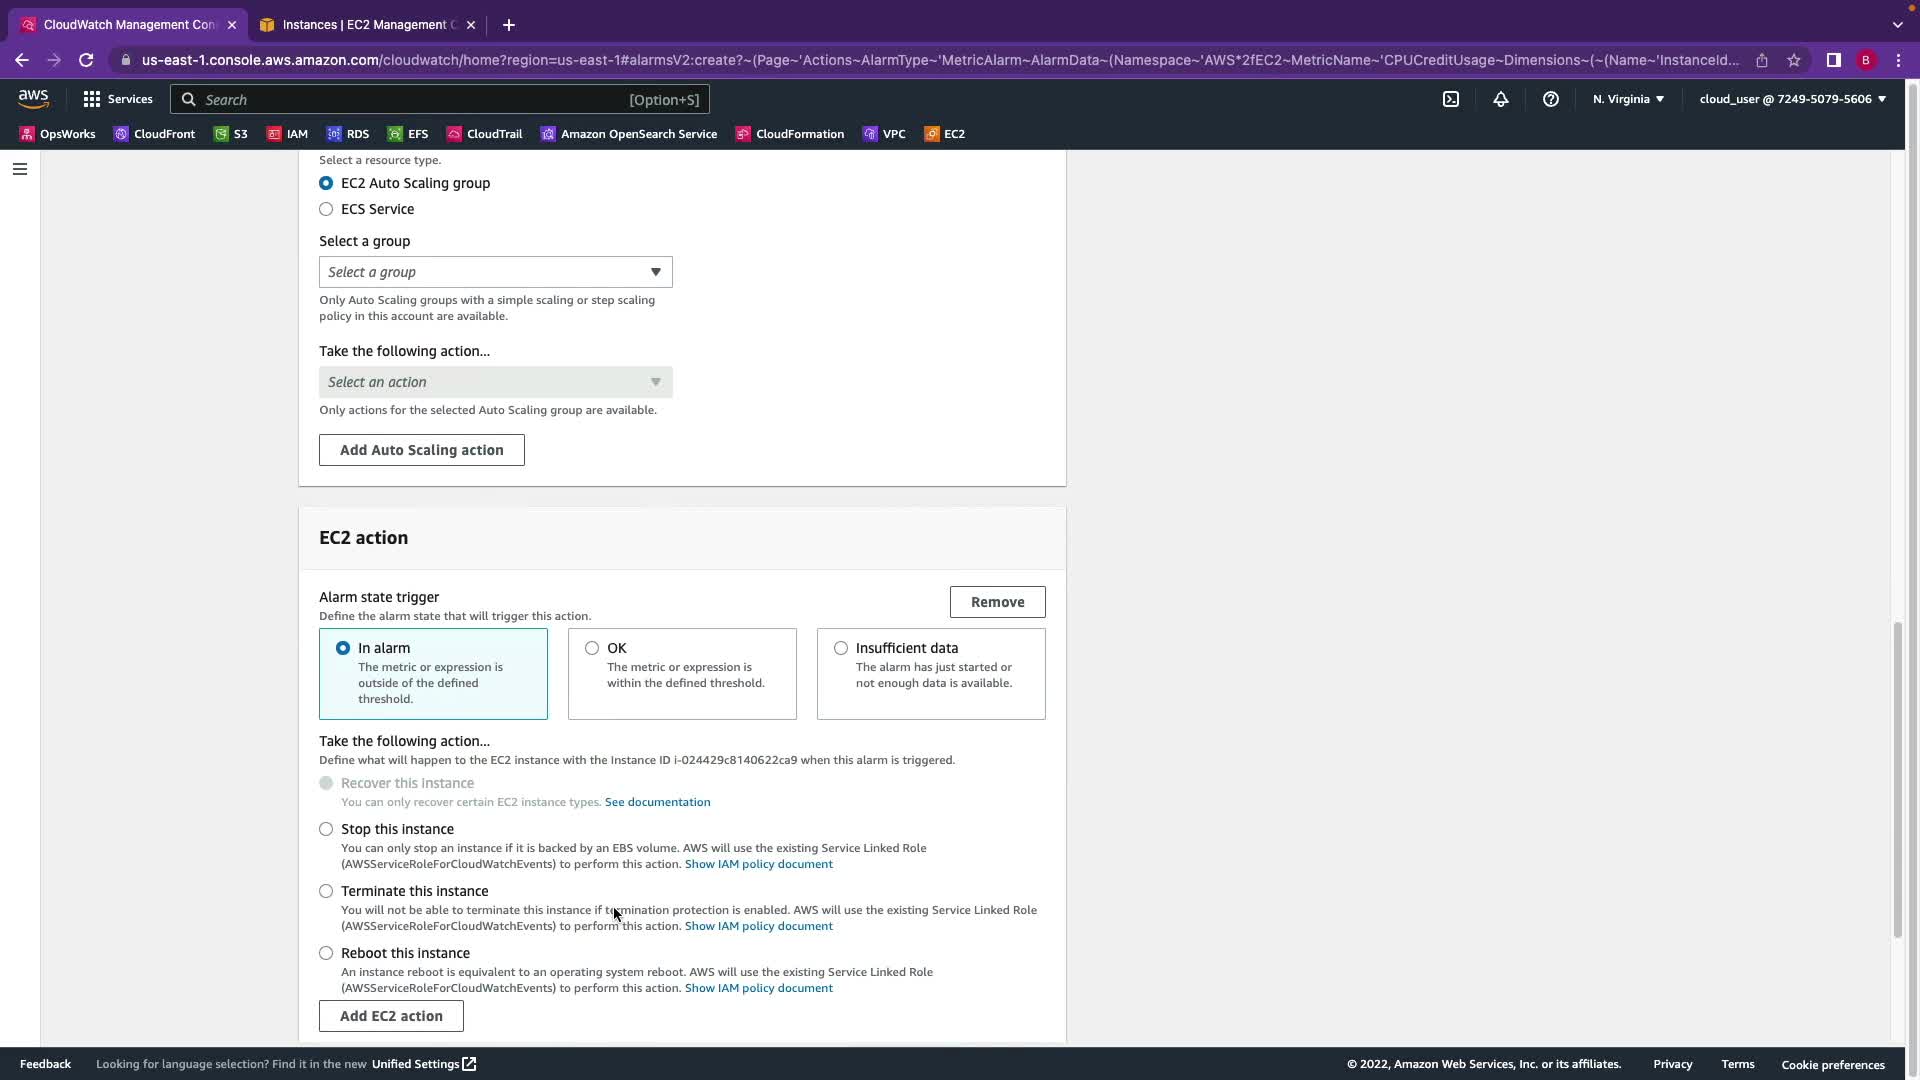Open the CloudFormation bookmark shortcut
This screenshot has width=1920, height=1080.
point(789,134)
